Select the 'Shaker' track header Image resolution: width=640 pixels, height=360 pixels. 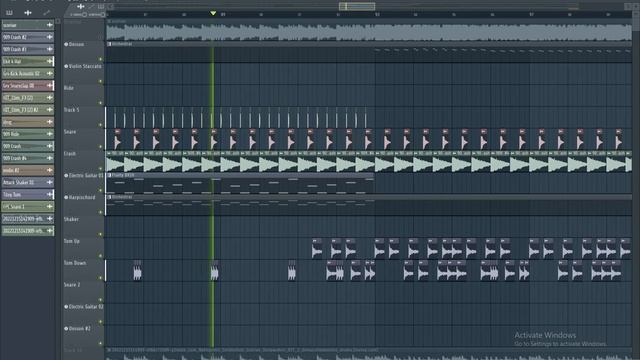[84, 227]
